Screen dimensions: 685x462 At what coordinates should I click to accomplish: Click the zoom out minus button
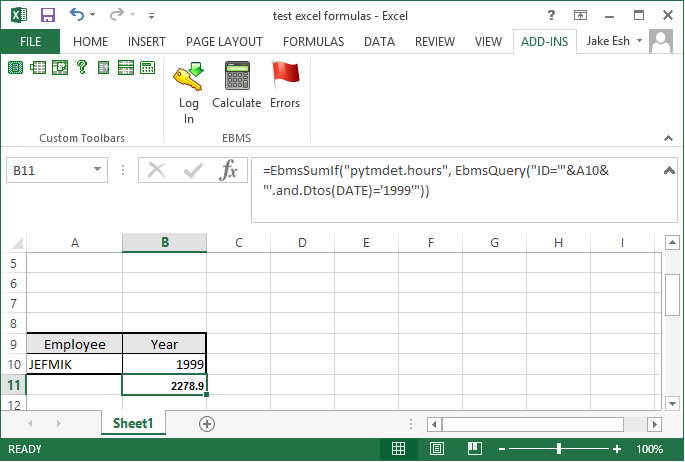pos(502,449)
